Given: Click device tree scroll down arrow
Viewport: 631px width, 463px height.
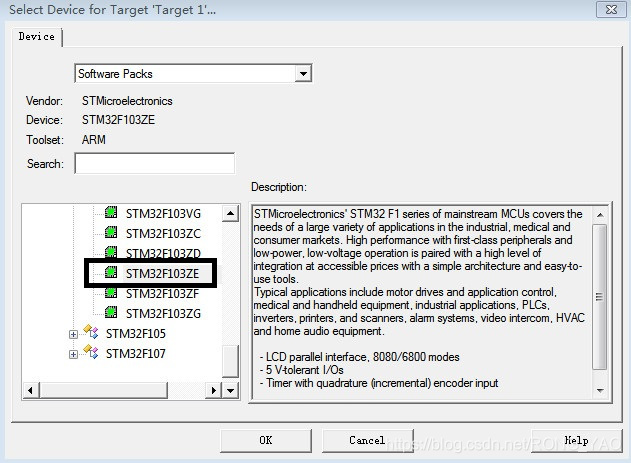Looking at the screenshot, I should (230, 390).
